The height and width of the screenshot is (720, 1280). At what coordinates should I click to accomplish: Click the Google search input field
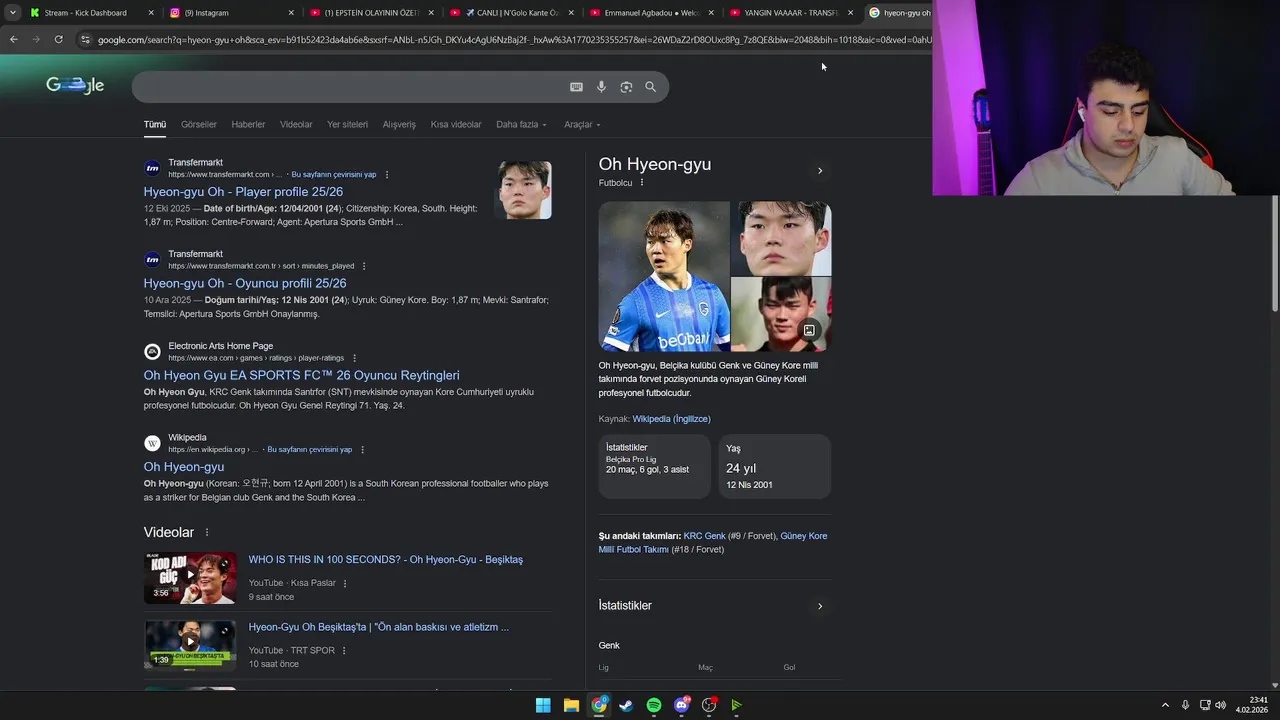[x=350, y=87]
